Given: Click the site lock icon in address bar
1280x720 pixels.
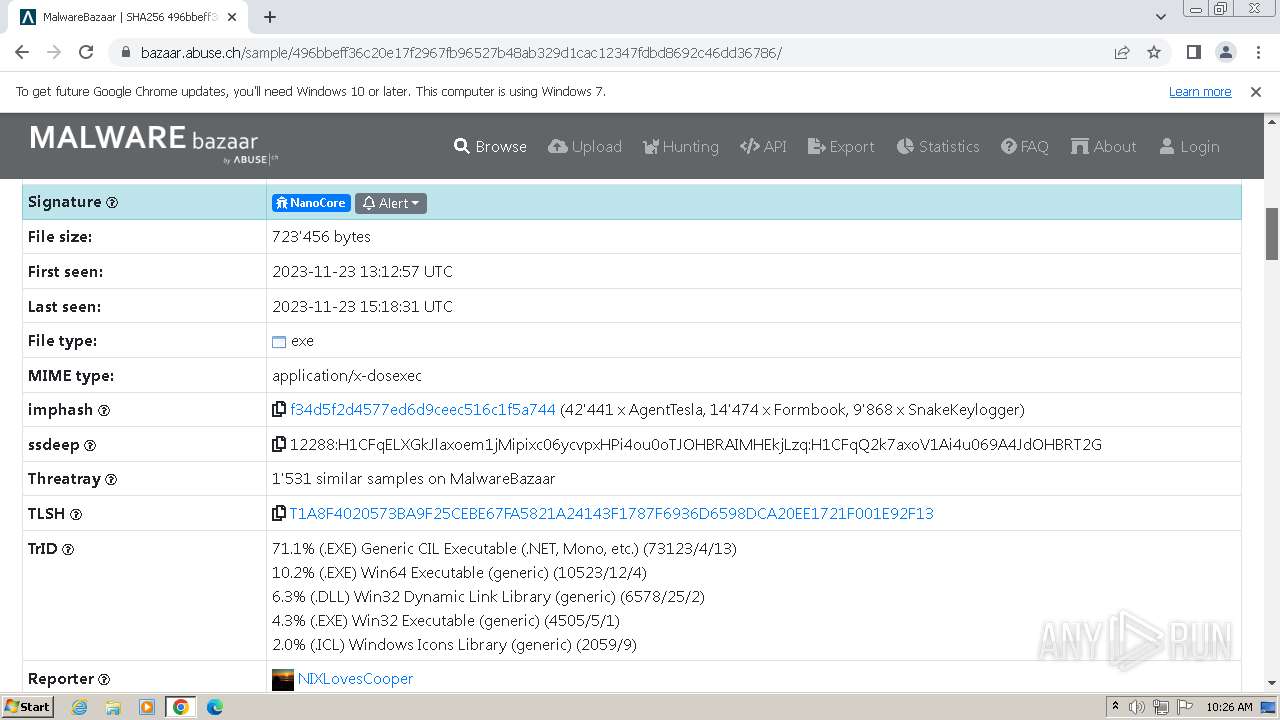Looking at the screenshot, I should coord(126,53).
